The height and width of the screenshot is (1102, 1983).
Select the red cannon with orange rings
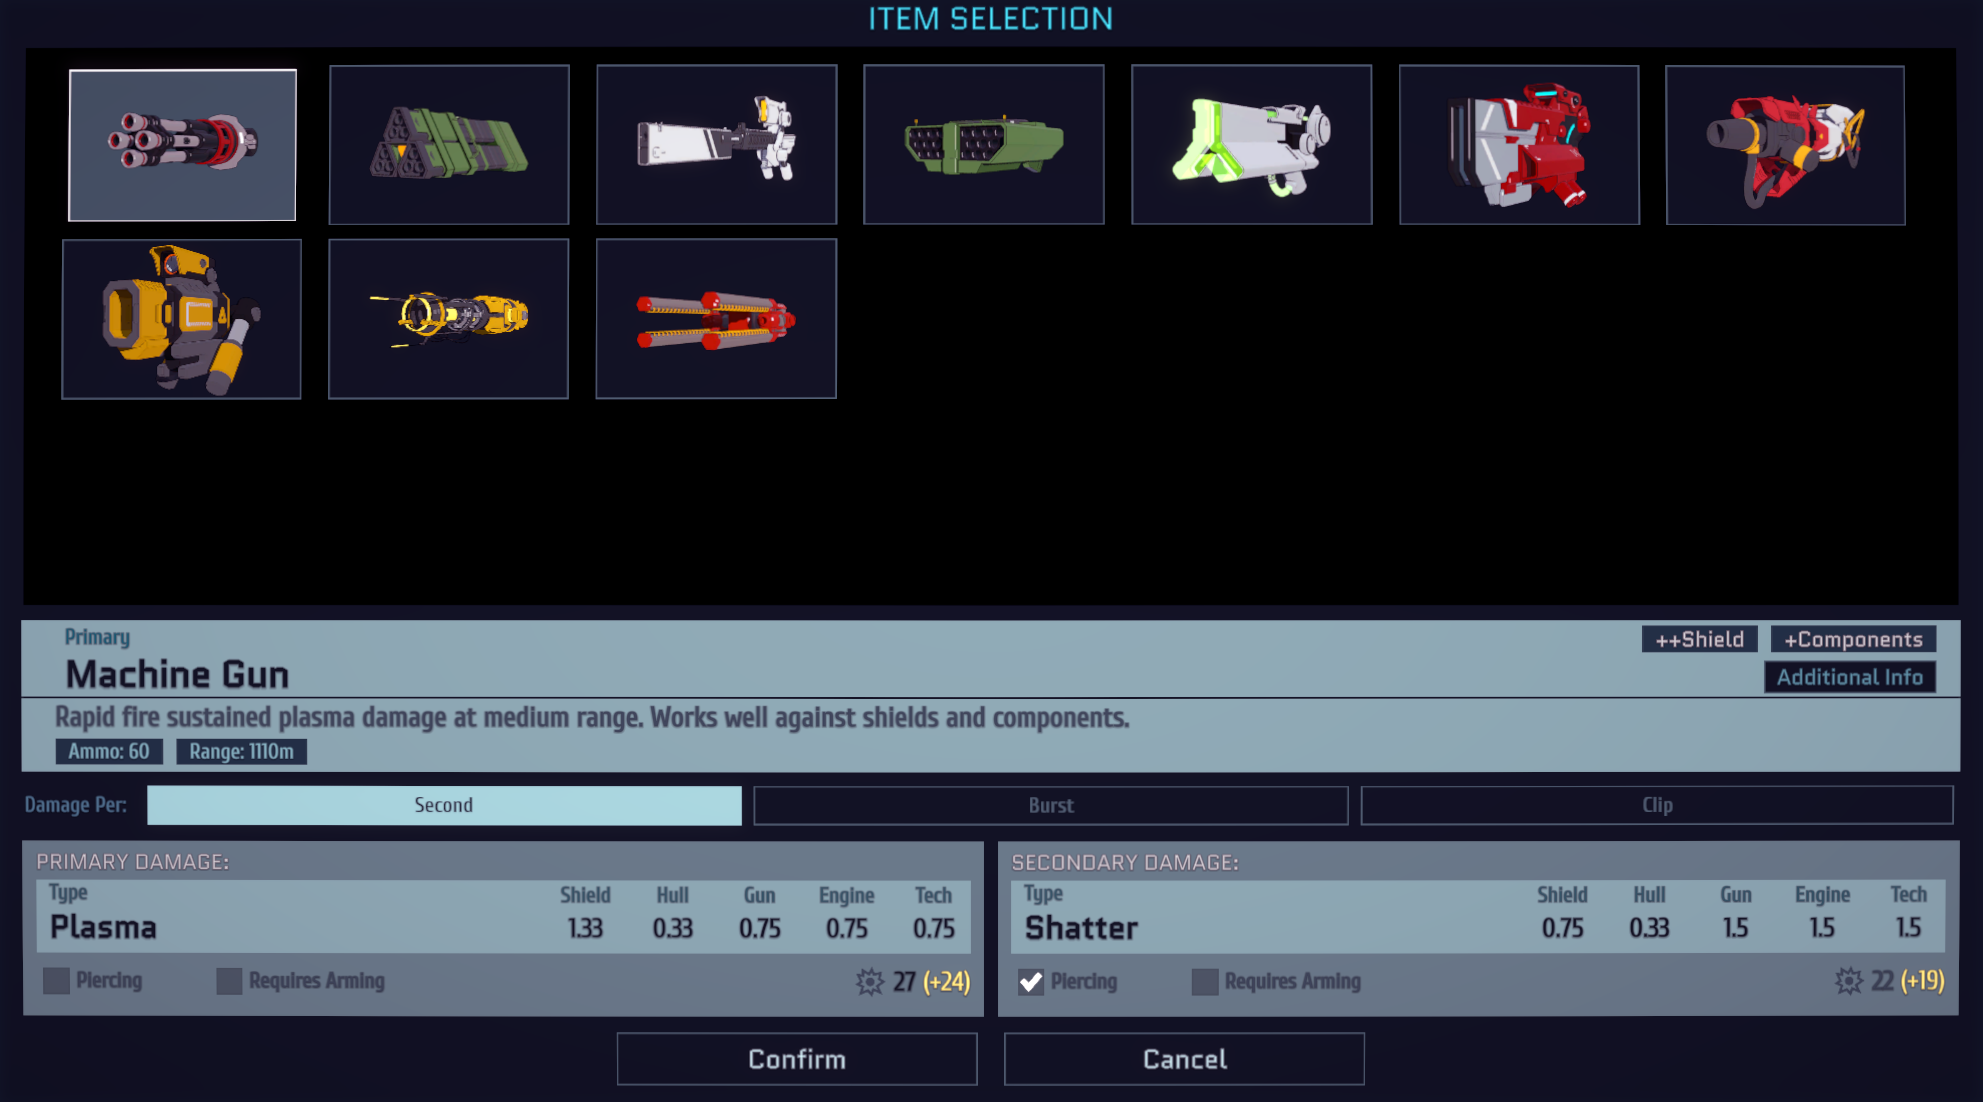click(1785, 145)
